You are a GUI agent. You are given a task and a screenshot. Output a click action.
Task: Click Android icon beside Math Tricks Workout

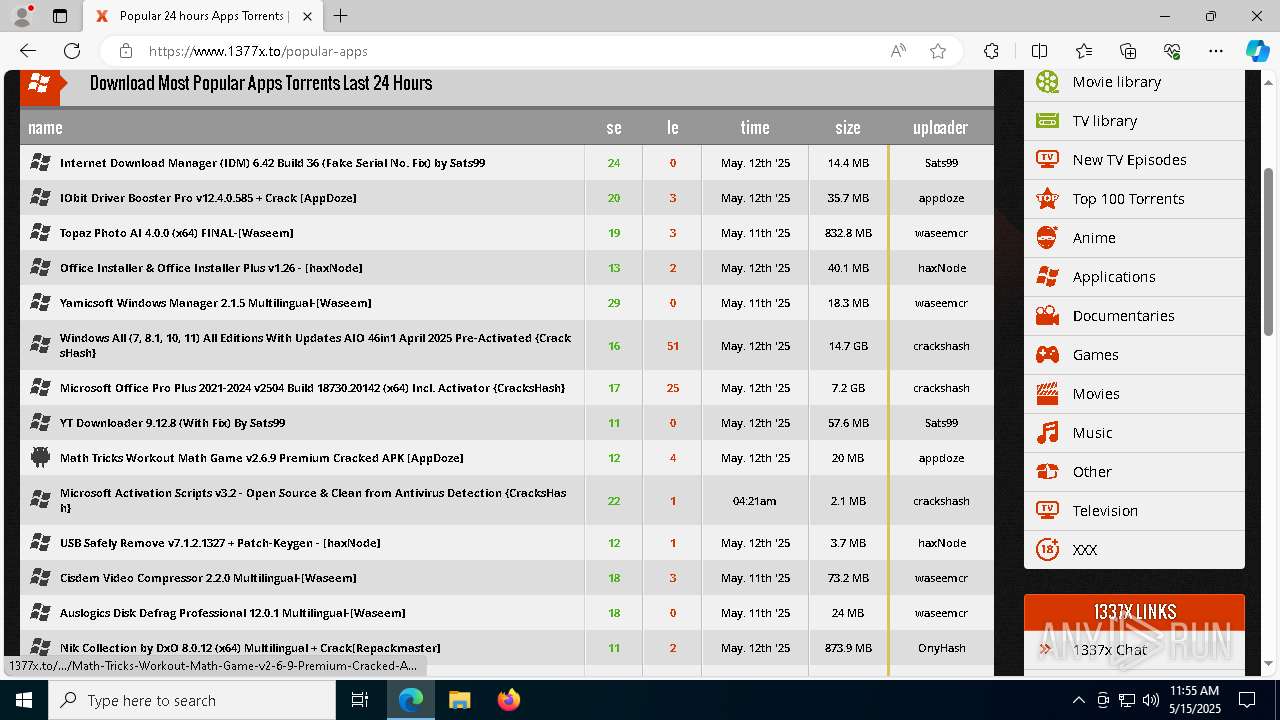point(40,458)
